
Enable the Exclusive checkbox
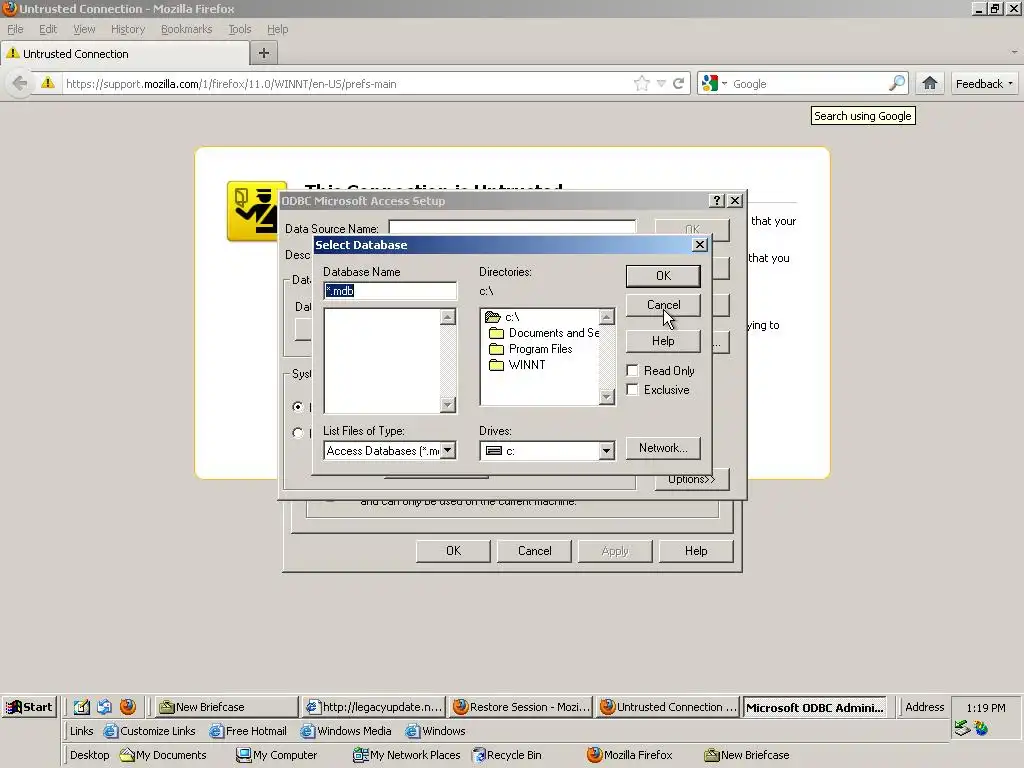pos(632,390)
